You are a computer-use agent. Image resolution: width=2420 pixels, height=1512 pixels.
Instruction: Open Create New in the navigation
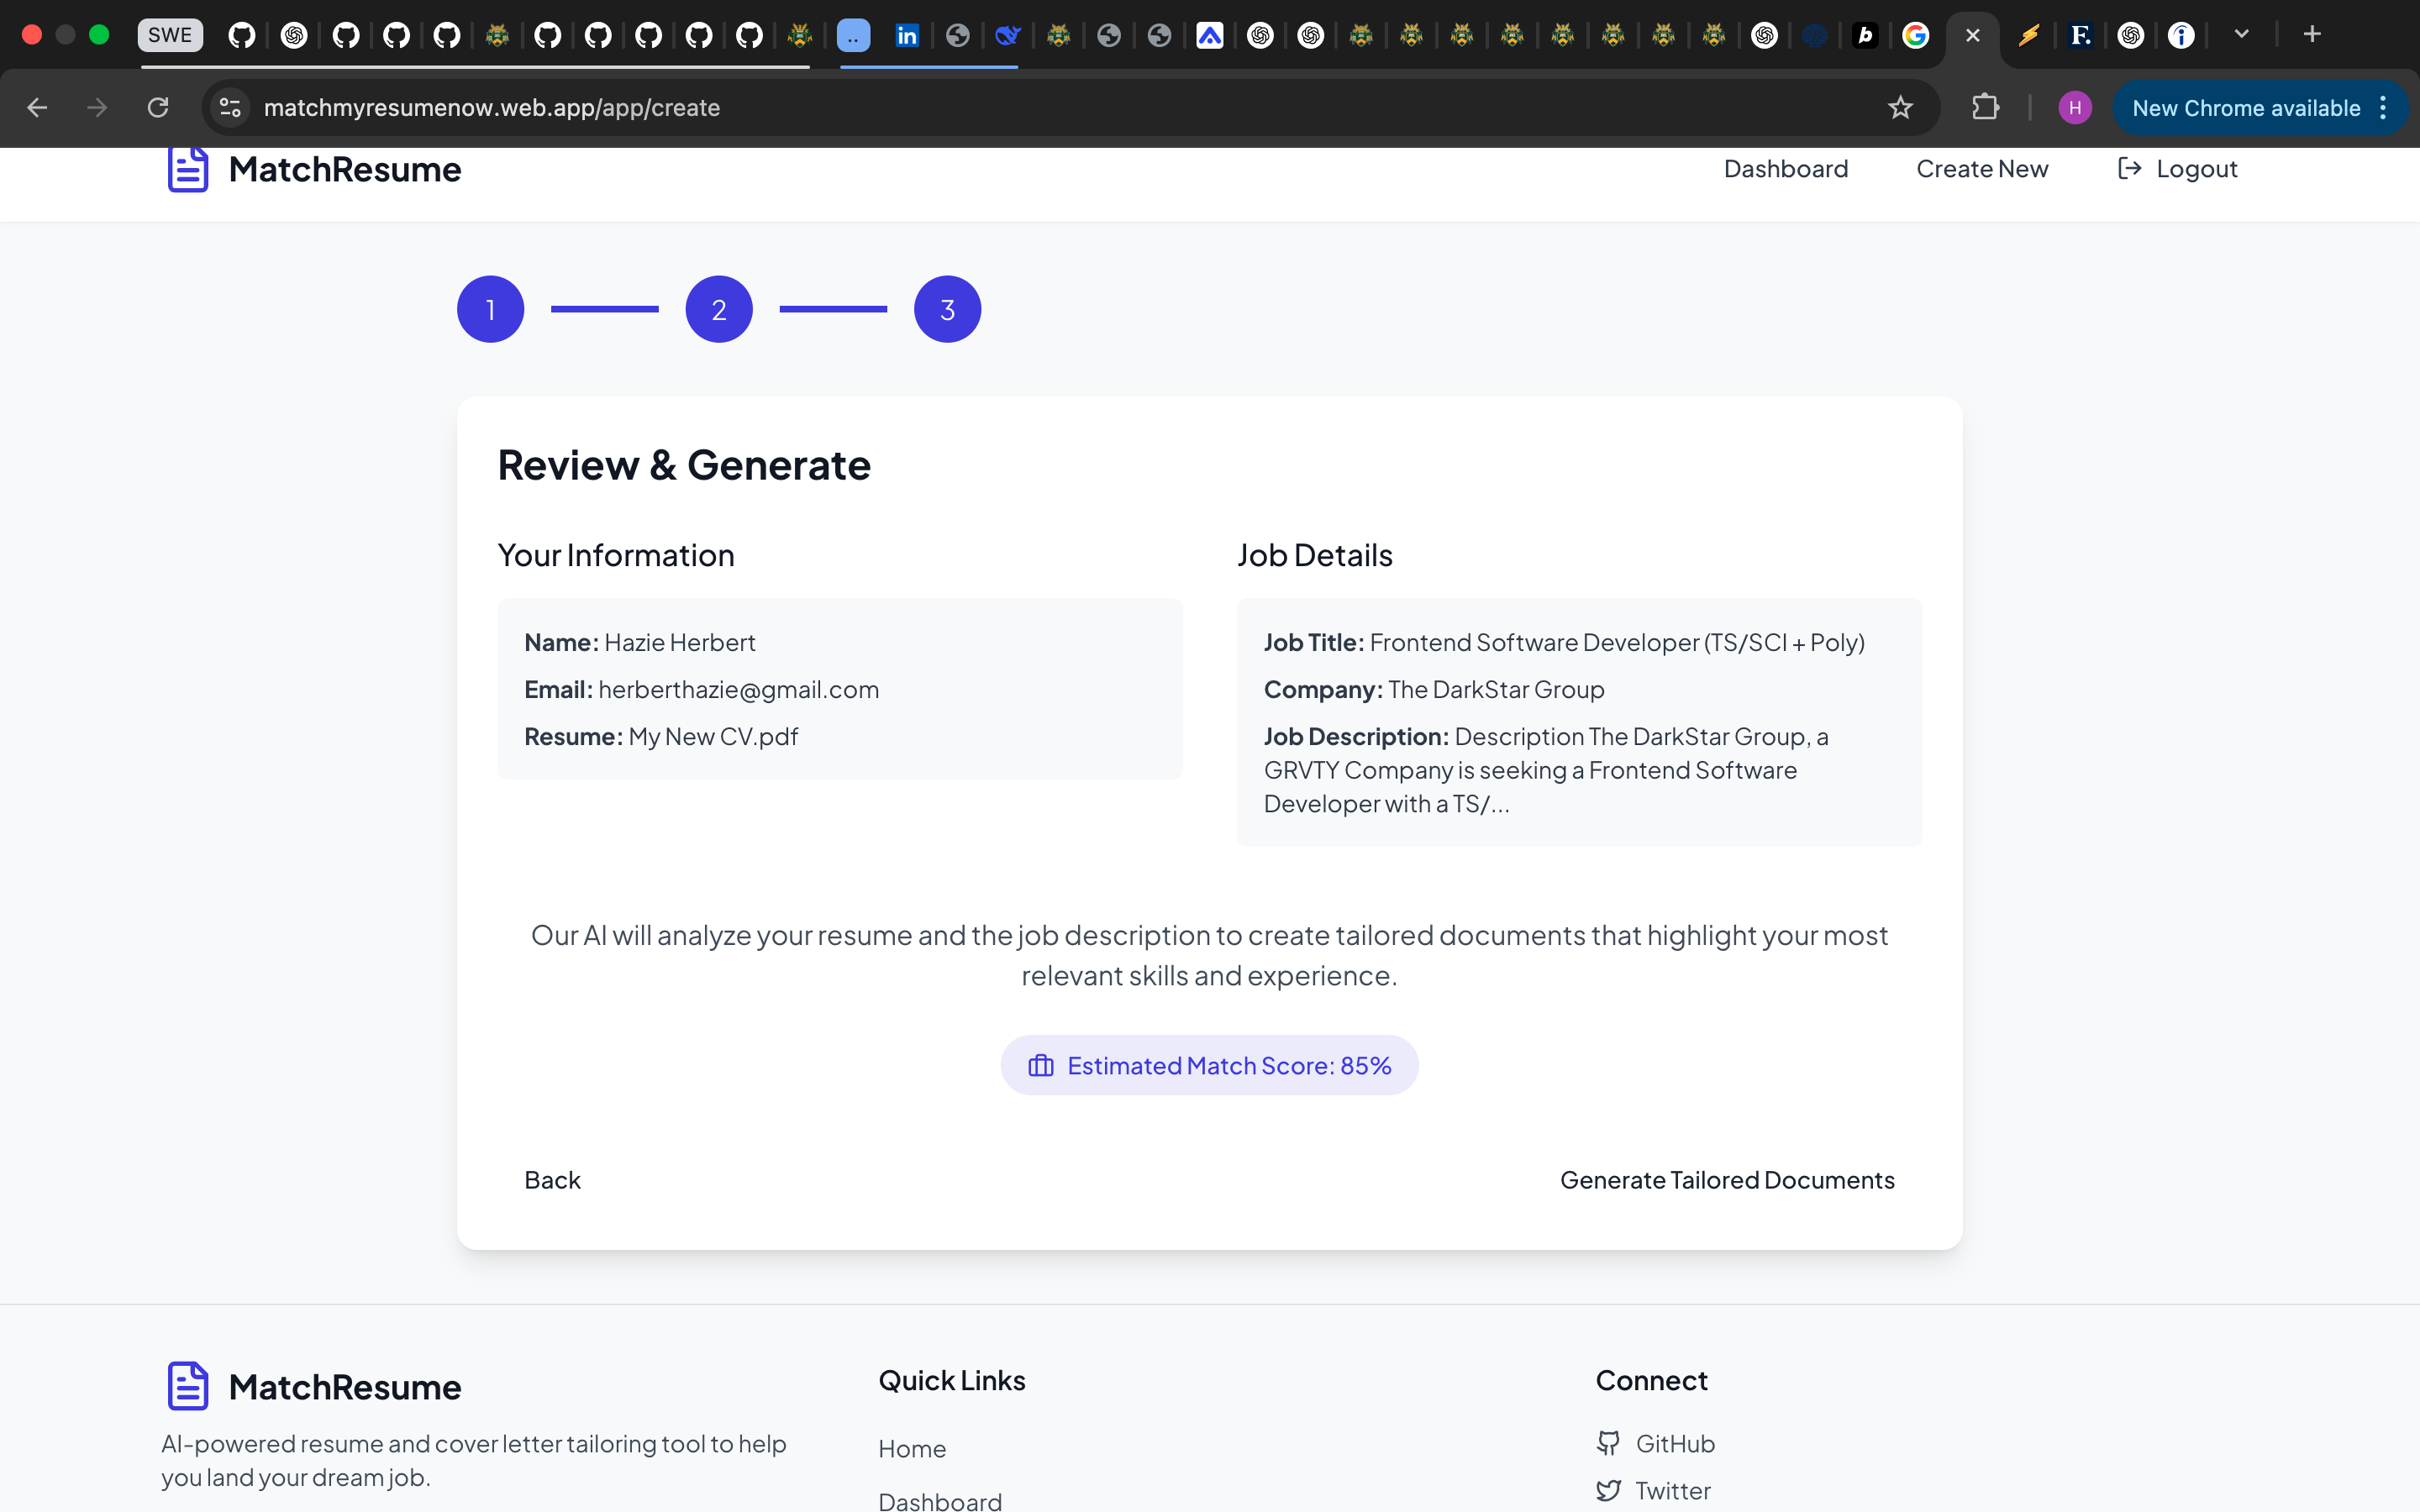coord(1981,169)
